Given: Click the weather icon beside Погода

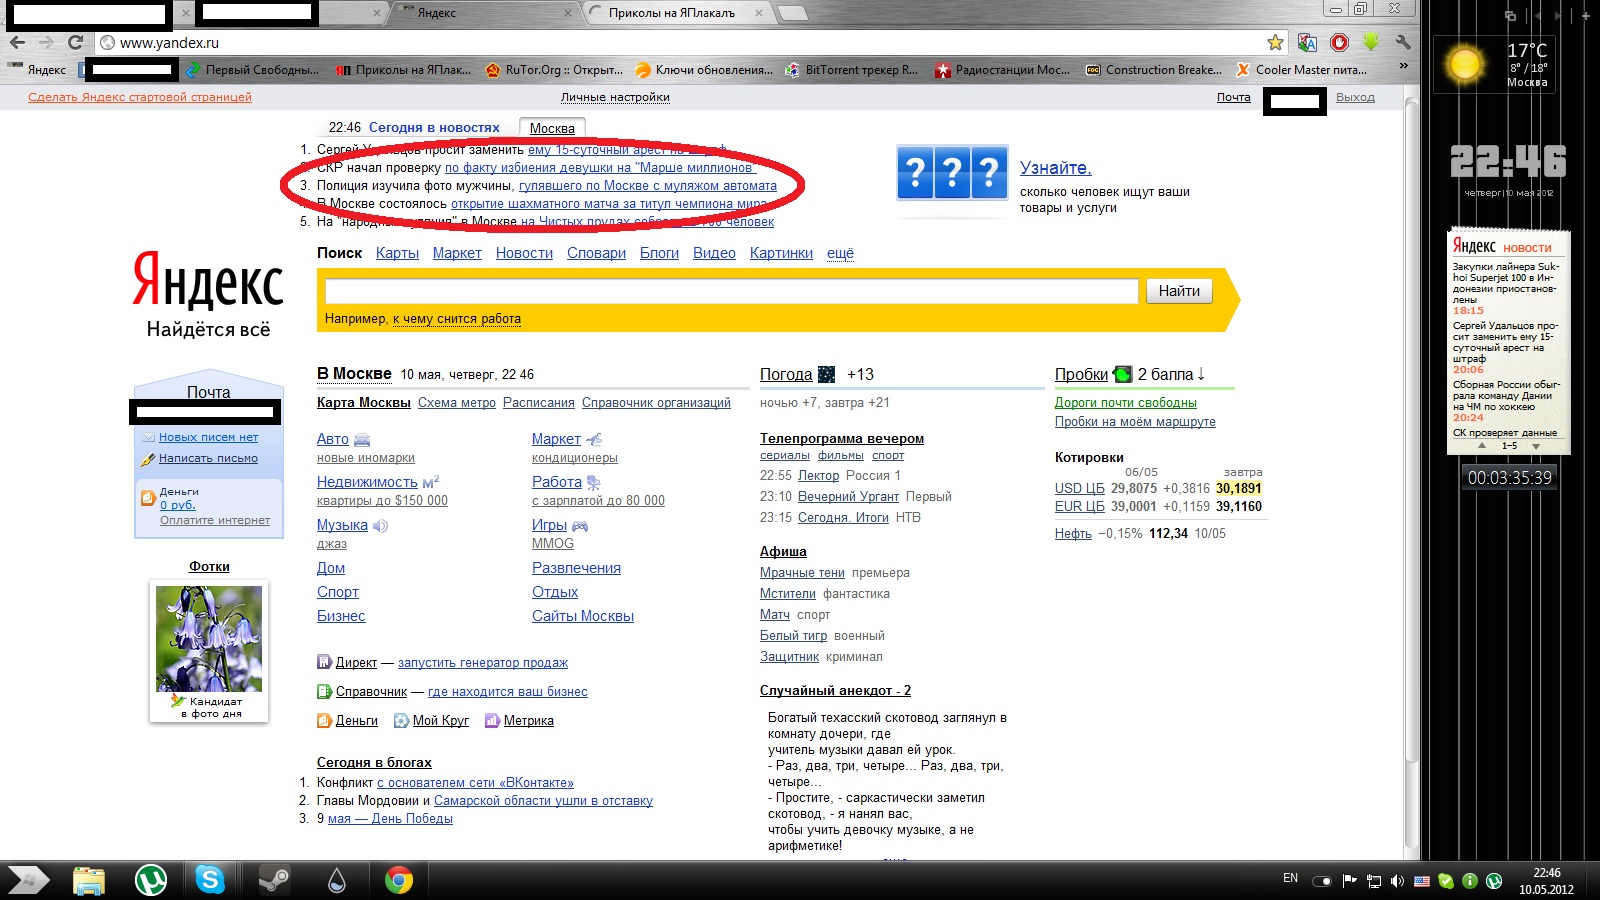Looking at the screenshot, I should [826, 374].
